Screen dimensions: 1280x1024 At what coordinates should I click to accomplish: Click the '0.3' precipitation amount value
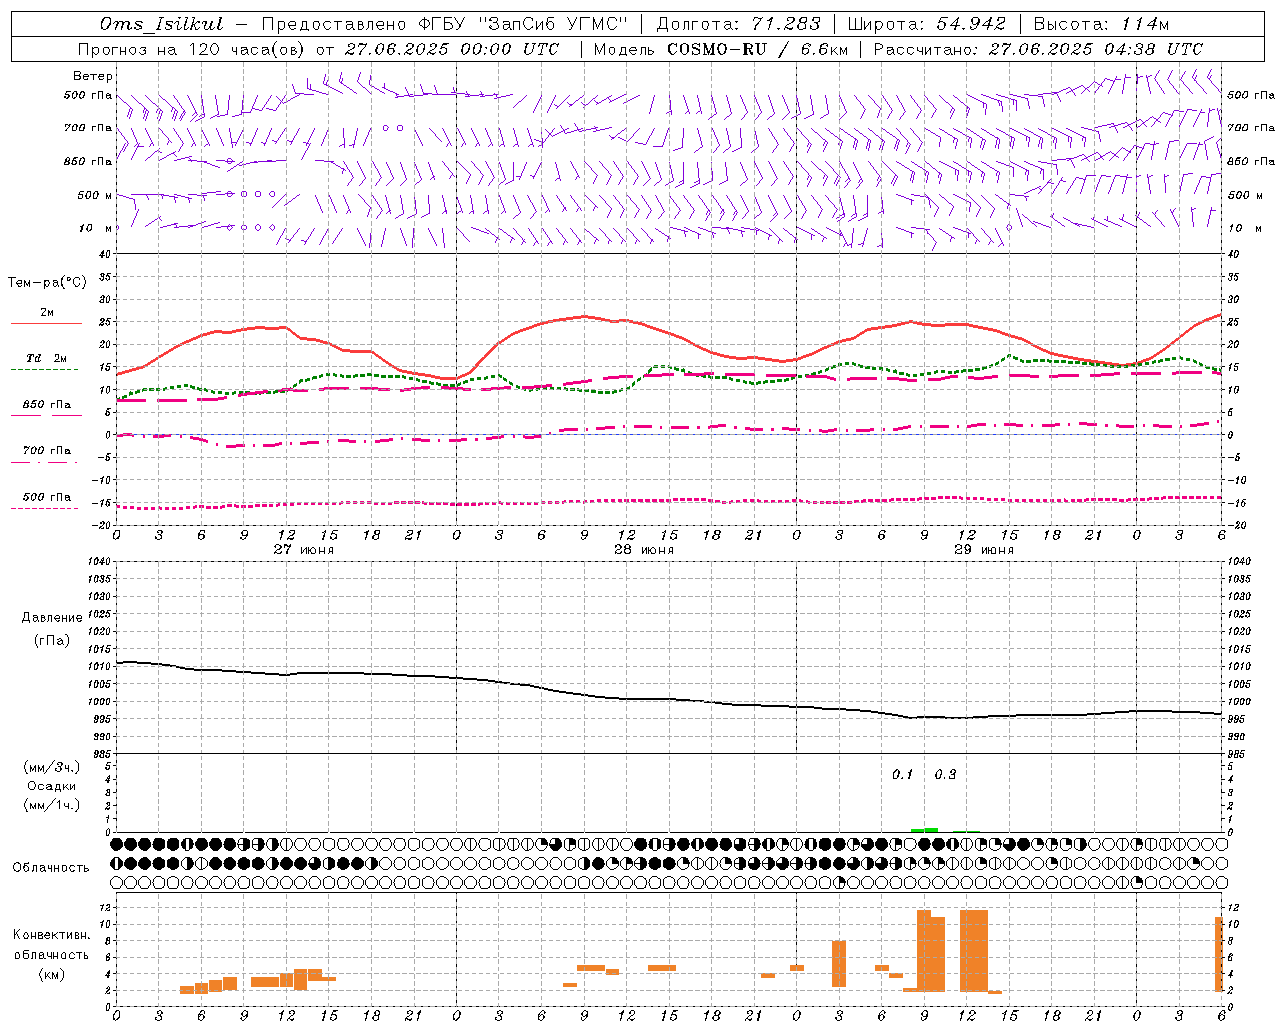945,775
